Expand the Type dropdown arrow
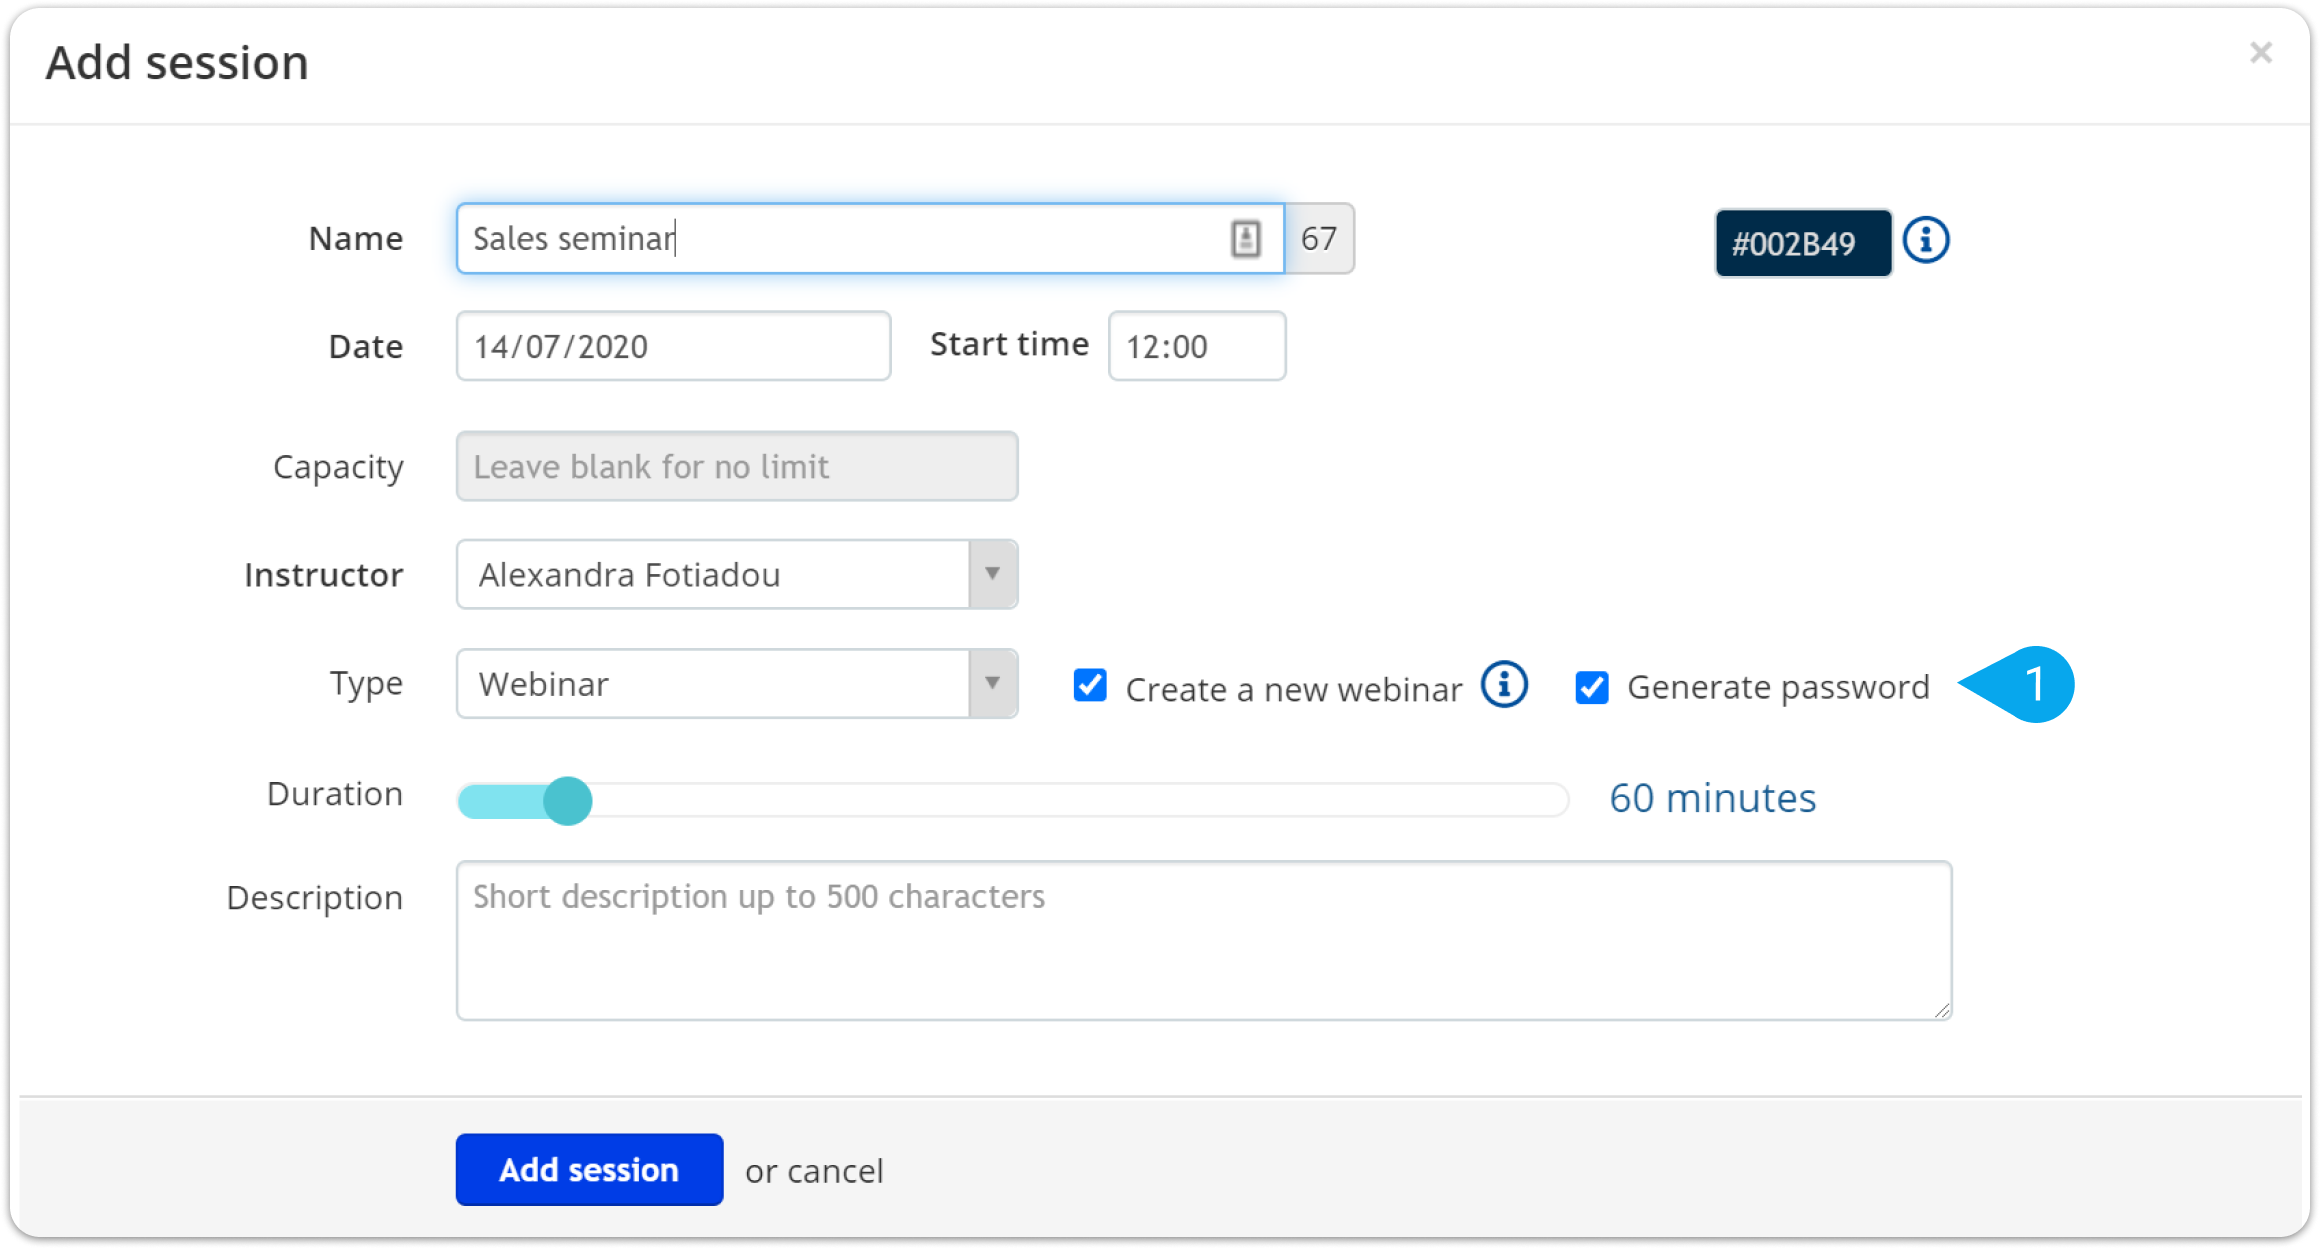The height and width of the screenshot is (1249, 2320). pyautogui.click(x=993, y=683)
